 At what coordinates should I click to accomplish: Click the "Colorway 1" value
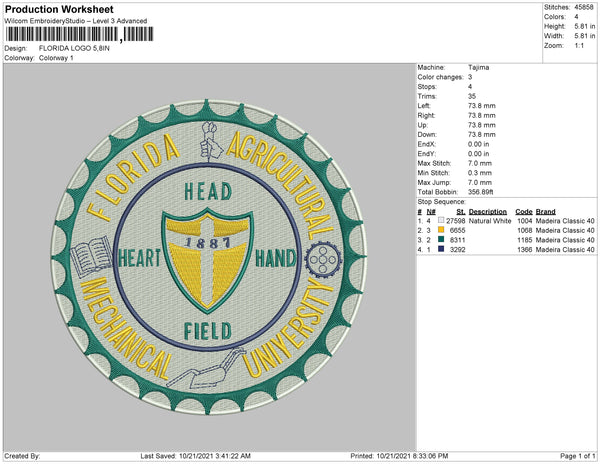56,58
